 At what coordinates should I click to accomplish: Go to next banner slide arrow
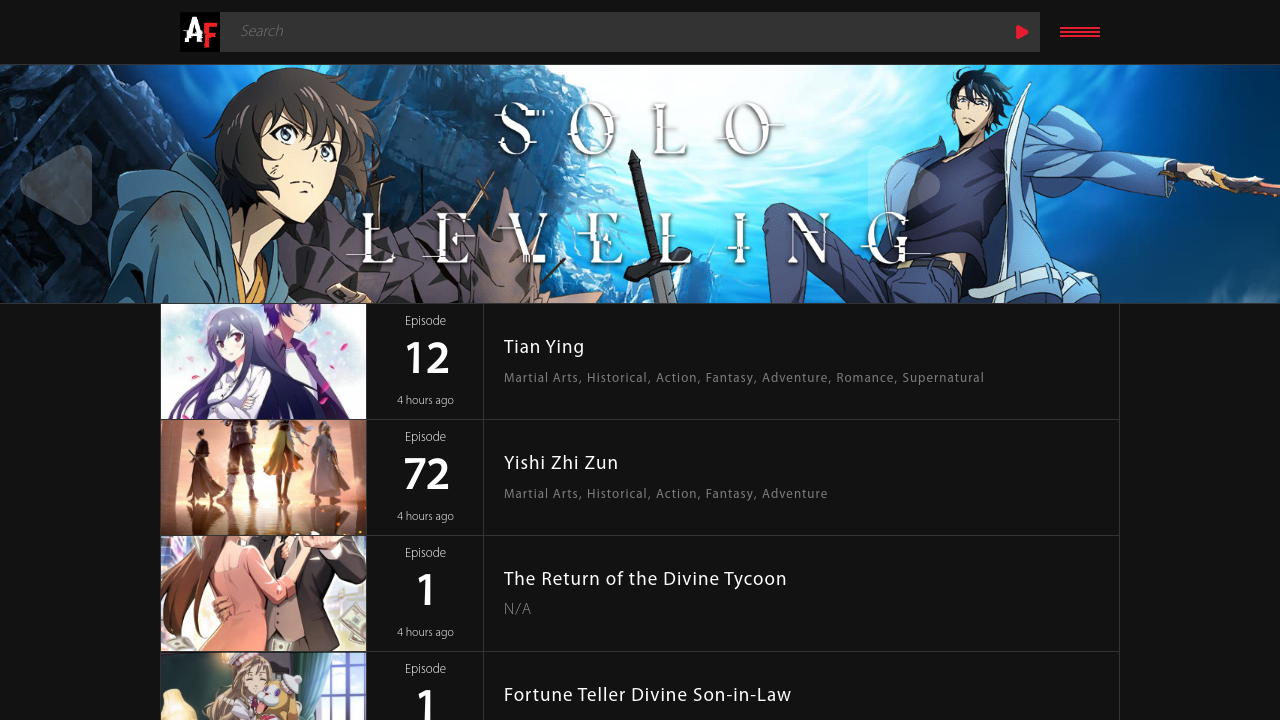click(905, 185)
